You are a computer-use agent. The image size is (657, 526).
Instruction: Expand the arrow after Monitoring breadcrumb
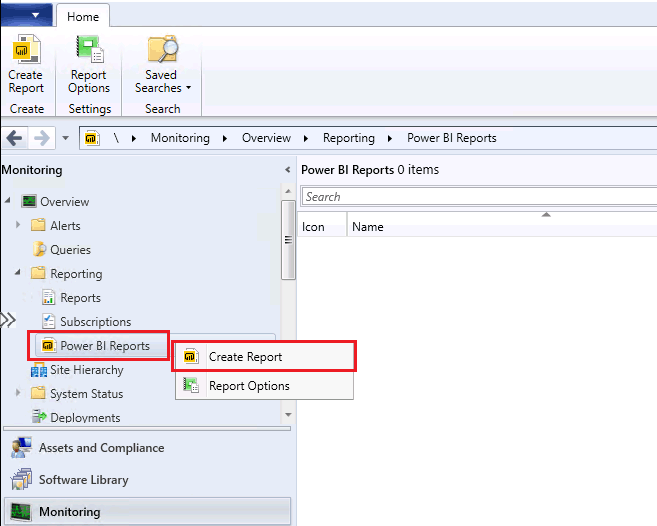(225, 138)
